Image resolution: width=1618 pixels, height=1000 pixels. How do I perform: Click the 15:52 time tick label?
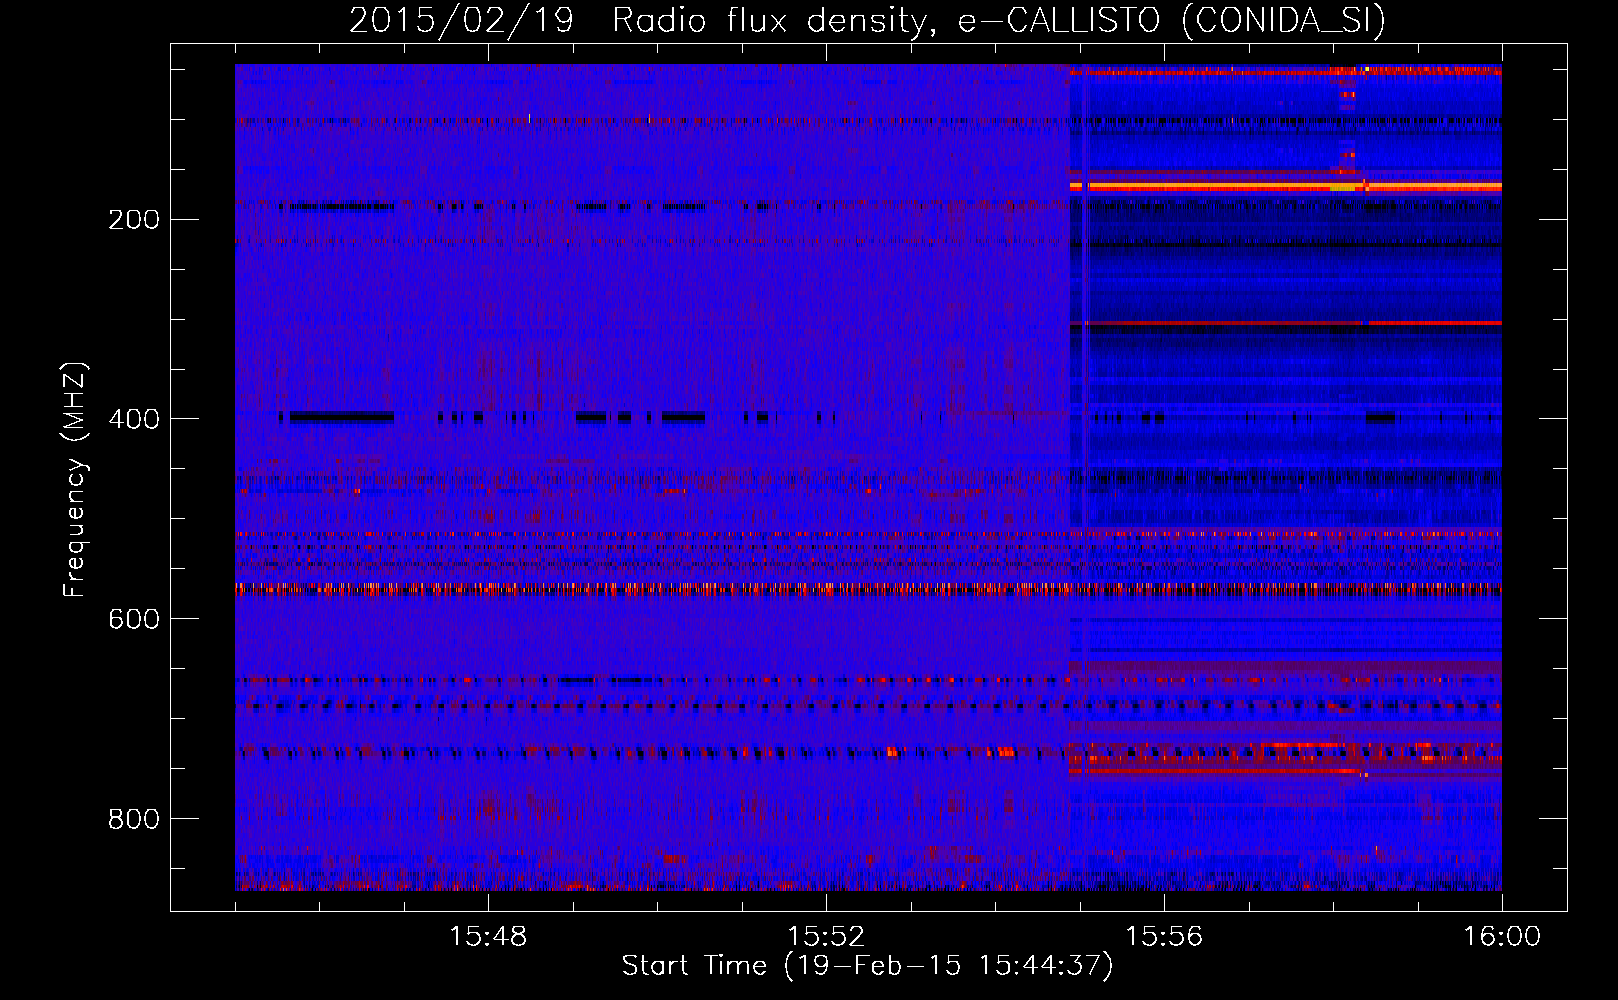(826, 937)
